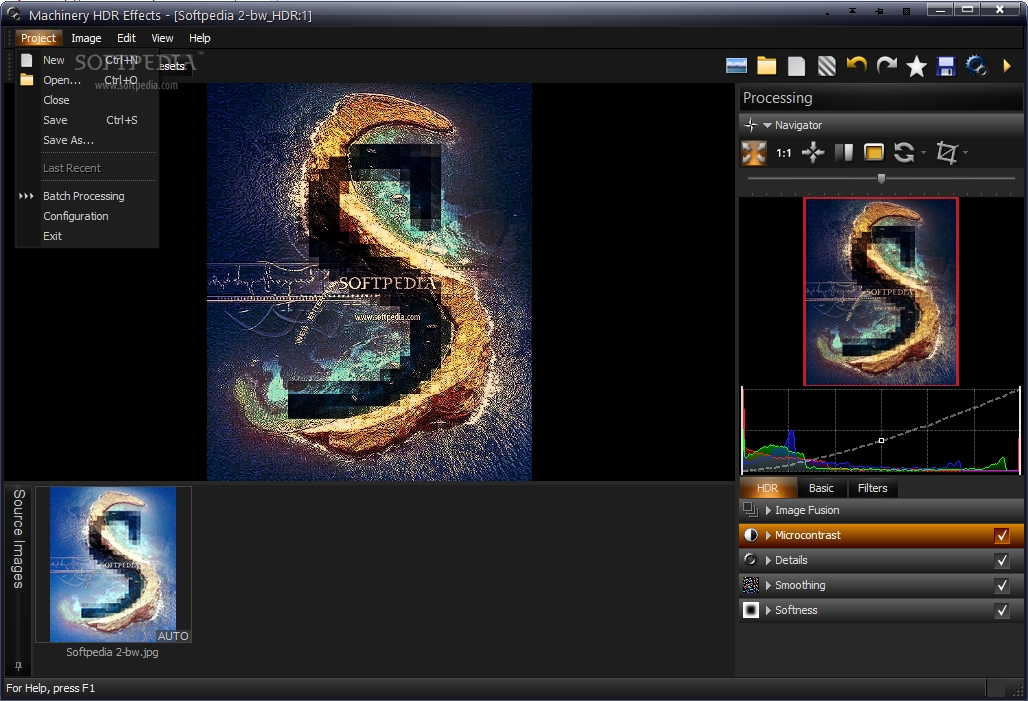Select the Softpedia 2-bw.jpg source thumbnail
The width and height of the screenshot is (1028, 701).
click(113, 564)
